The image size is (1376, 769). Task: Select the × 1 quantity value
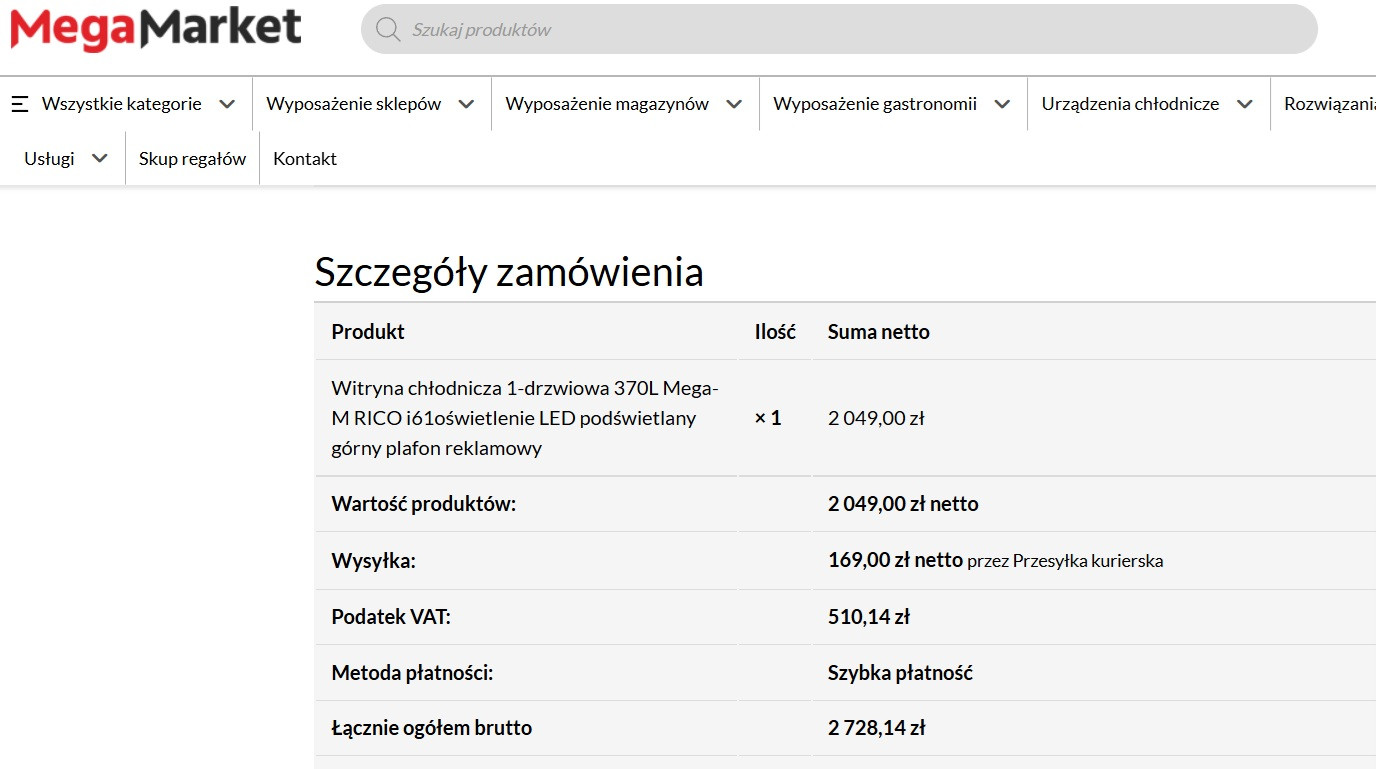768,418
